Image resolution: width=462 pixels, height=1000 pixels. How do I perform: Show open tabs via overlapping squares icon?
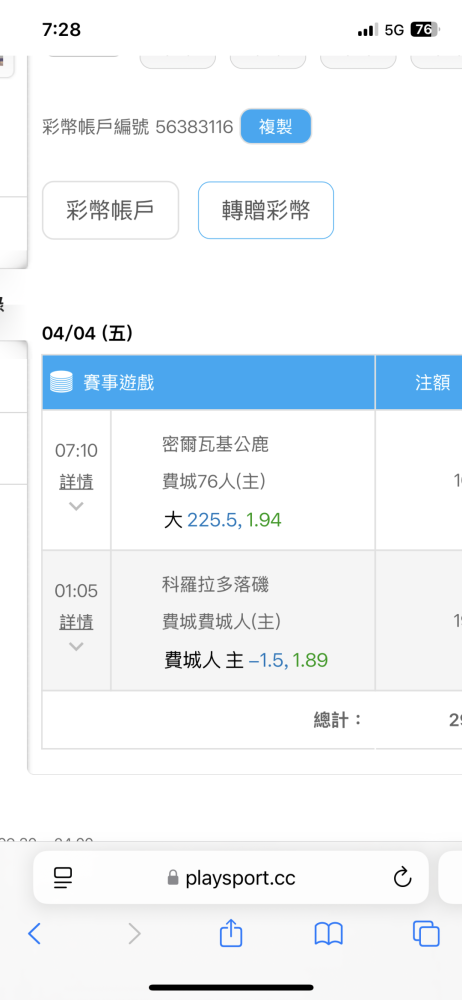[426, 934]
